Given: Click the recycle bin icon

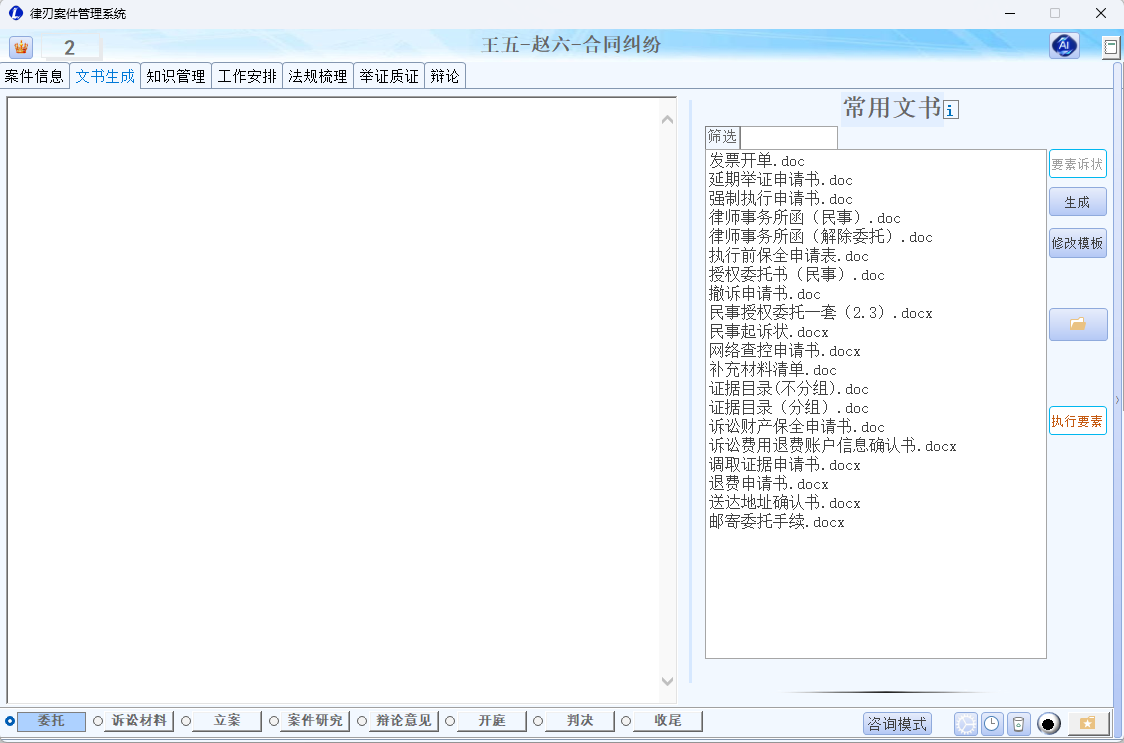Looking at the screenshot, I should [x=1017, y=724].
